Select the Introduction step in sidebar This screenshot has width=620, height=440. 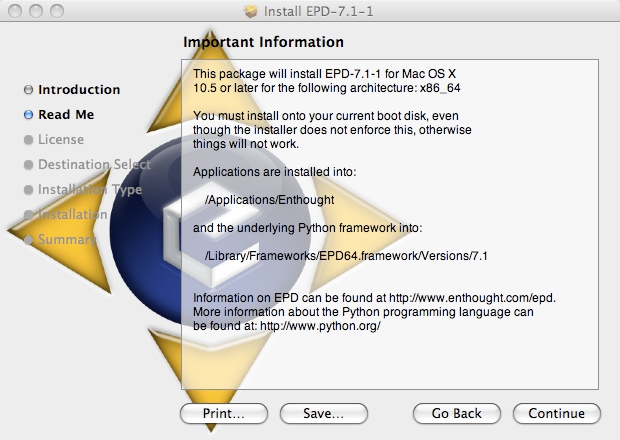[79, 90]
